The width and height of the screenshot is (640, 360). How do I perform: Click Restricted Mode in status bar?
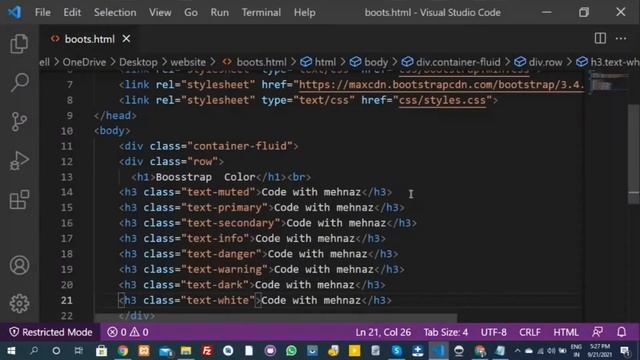tap(51, 332)
